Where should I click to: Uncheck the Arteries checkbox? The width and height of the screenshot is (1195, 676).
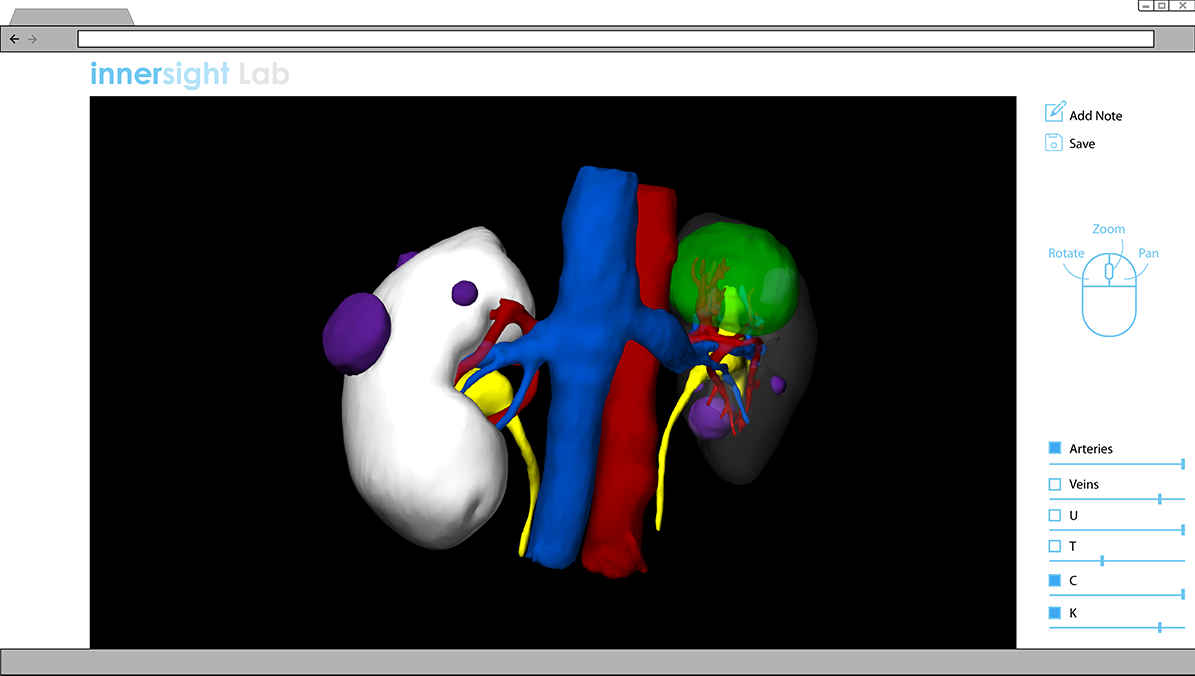(1055, 449)
